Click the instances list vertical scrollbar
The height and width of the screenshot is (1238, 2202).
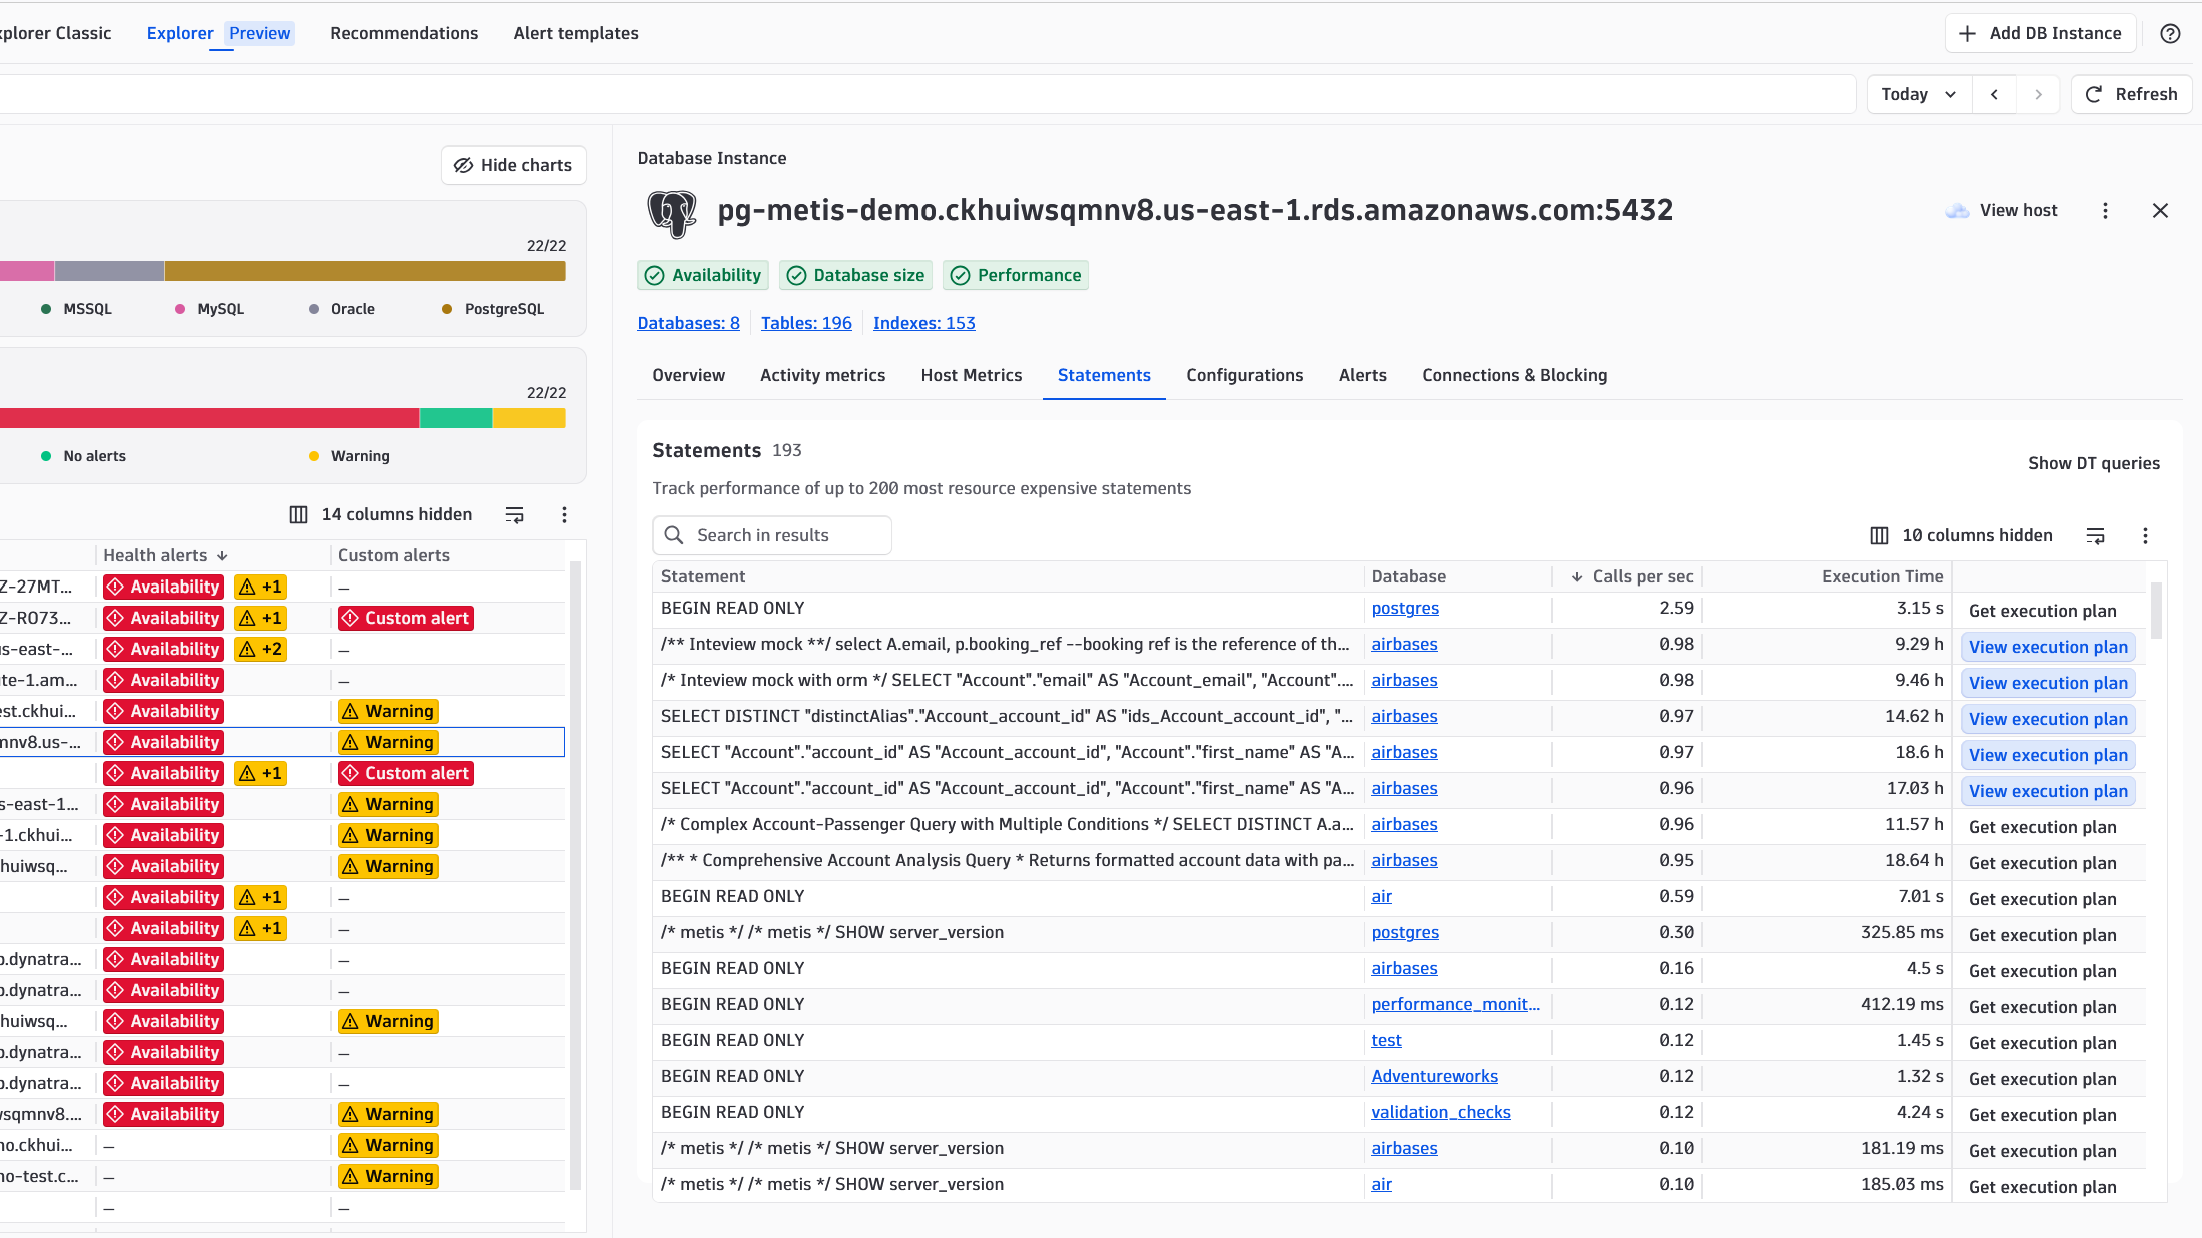click(575, 875)
